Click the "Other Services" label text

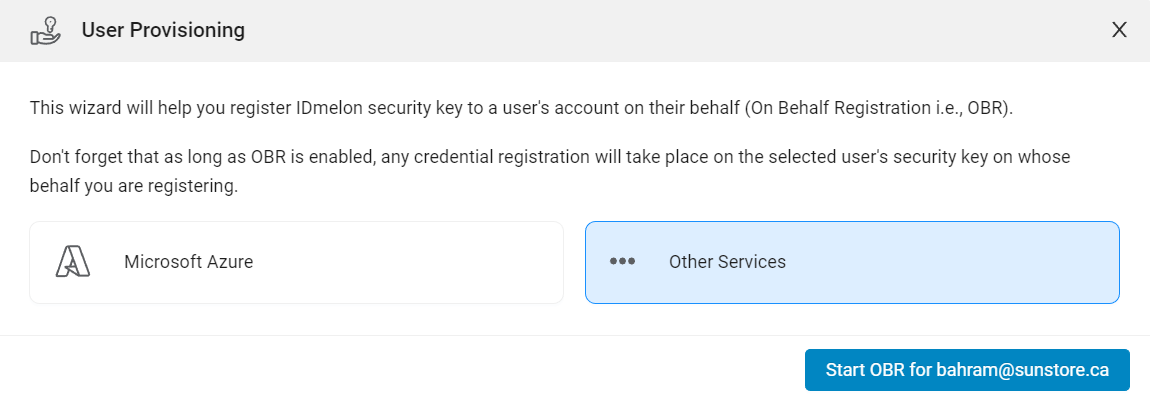727,262
